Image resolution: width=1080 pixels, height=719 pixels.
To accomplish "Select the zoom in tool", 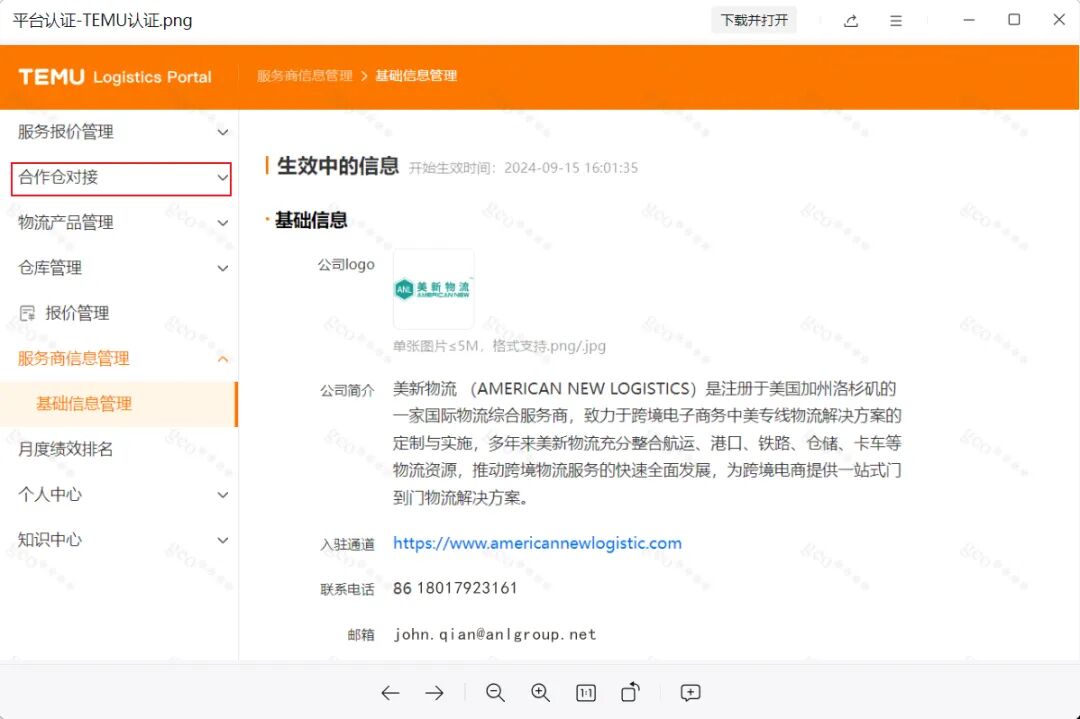I will point(541,692).
